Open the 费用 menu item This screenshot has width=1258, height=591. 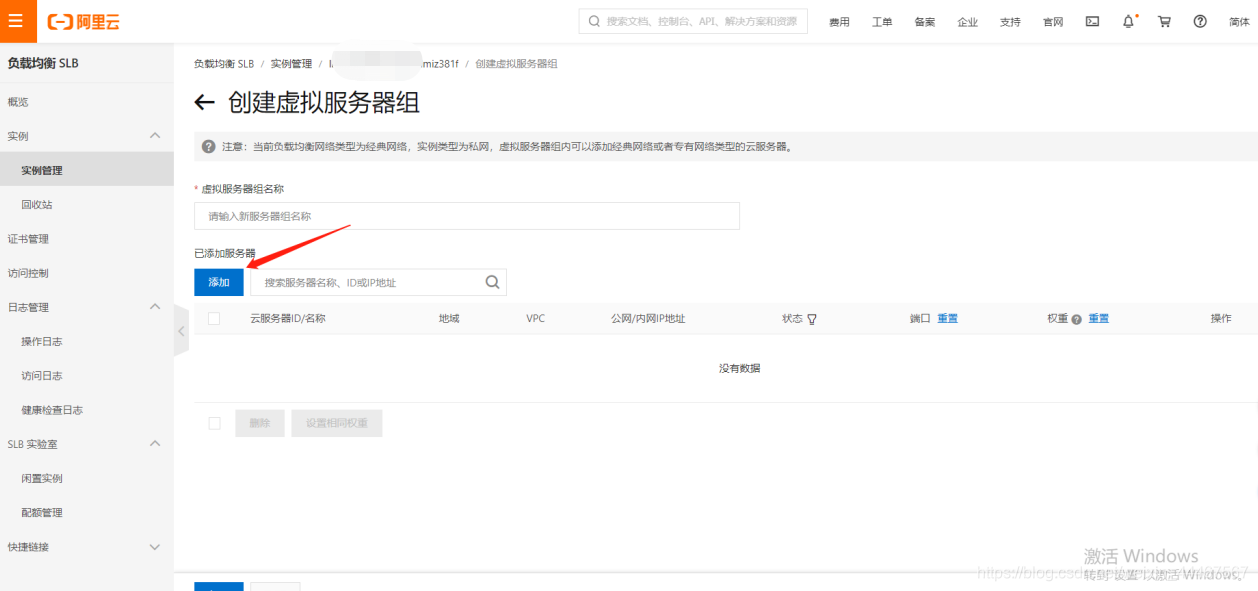(839, 20)
